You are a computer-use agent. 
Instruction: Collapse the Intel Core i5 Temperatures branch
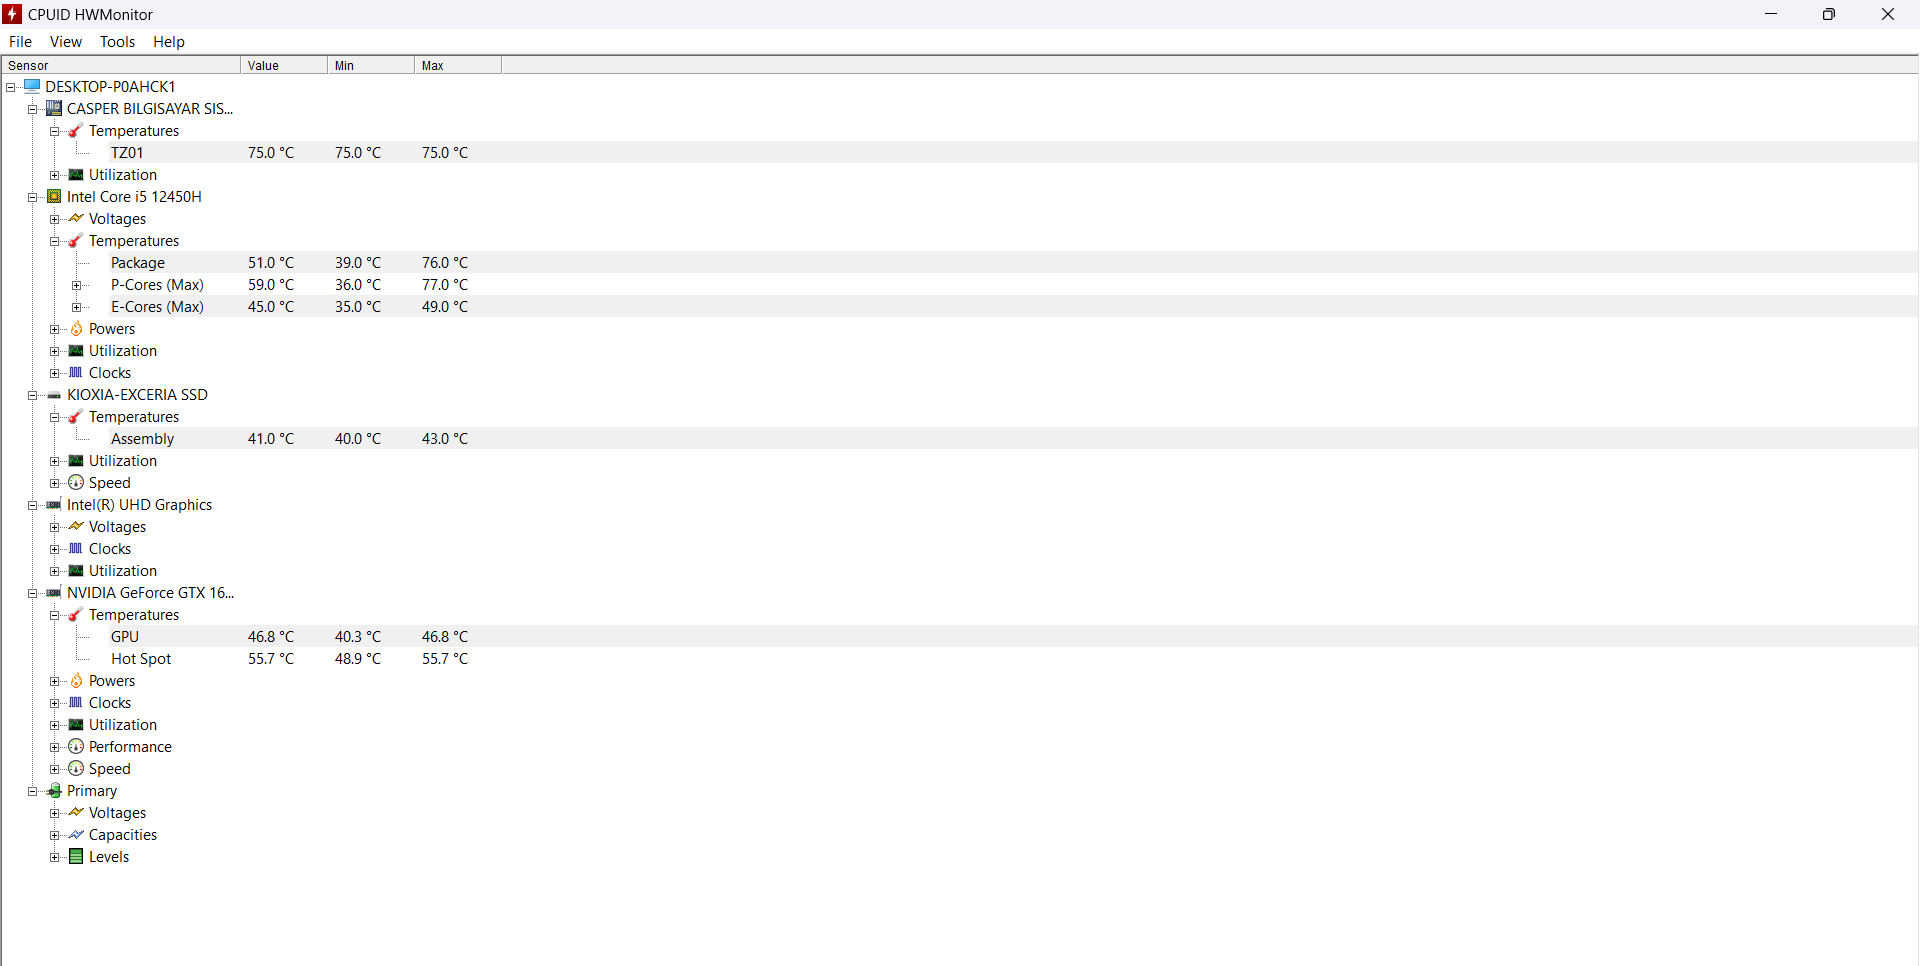coord(54,241)
